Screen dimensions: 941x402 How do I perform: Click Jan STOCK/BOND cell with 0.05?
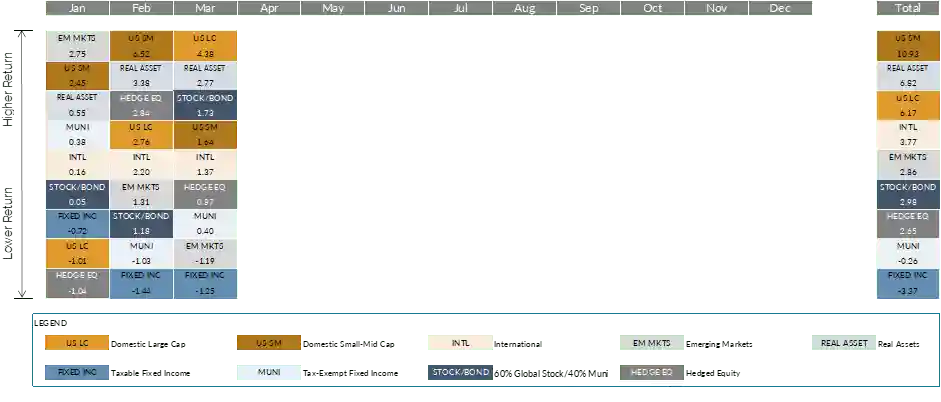tap(77, 194)
